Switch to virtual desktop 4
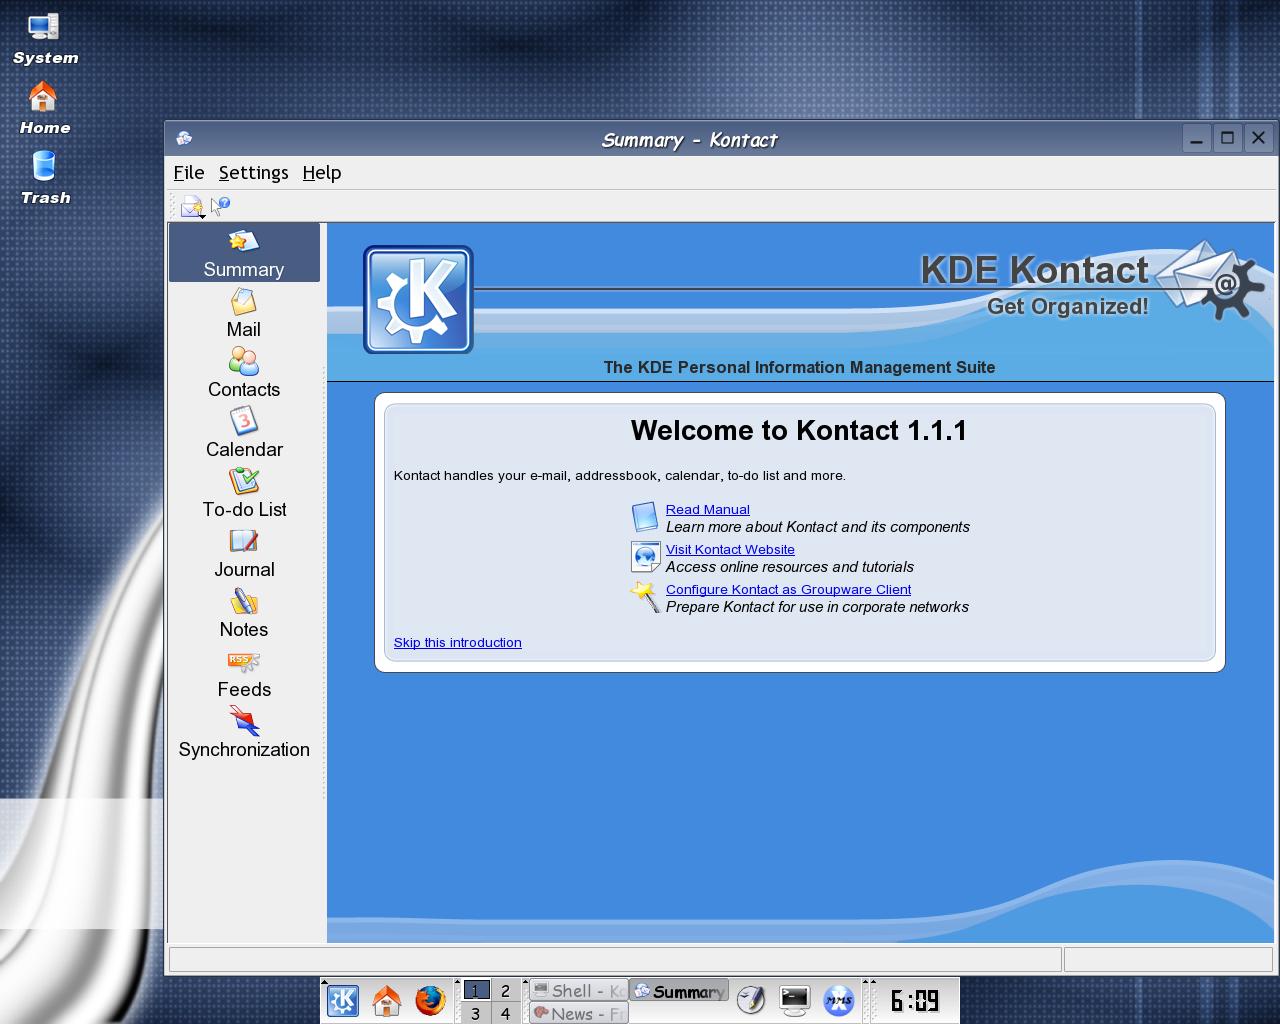 (x=505, y=1013)
